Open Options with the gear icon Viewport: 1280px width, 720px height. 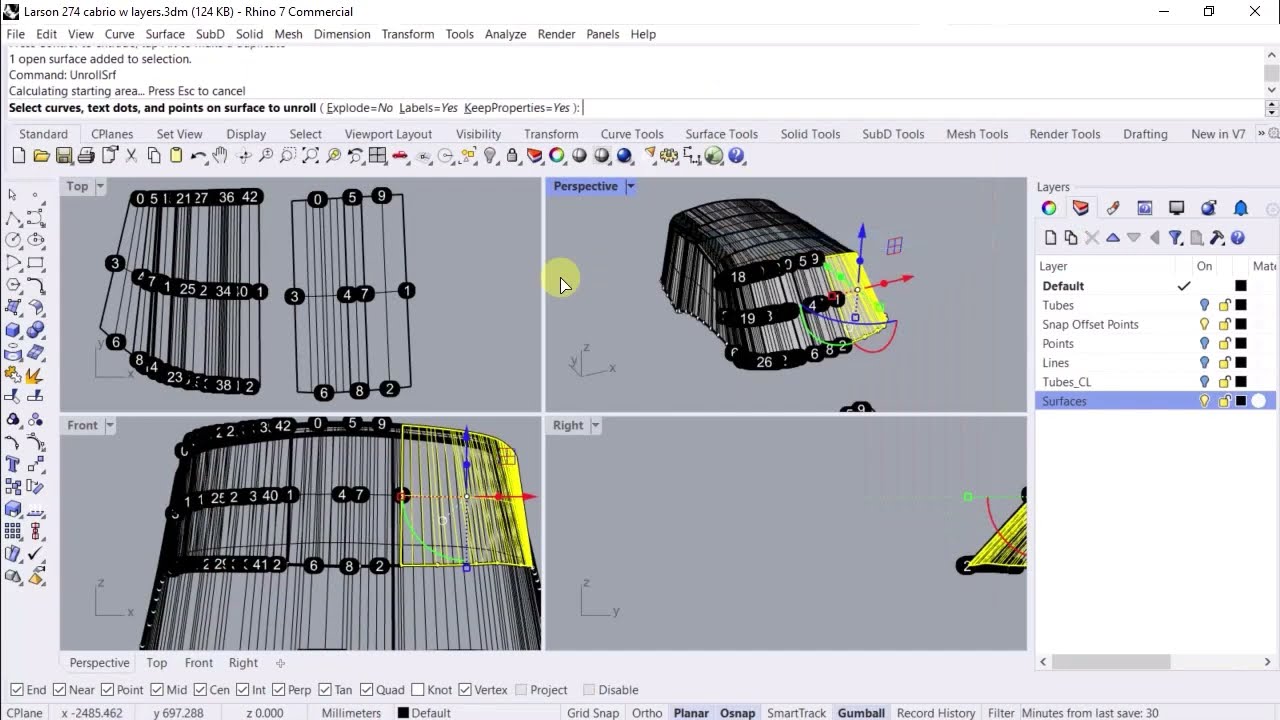click(669, 156)
